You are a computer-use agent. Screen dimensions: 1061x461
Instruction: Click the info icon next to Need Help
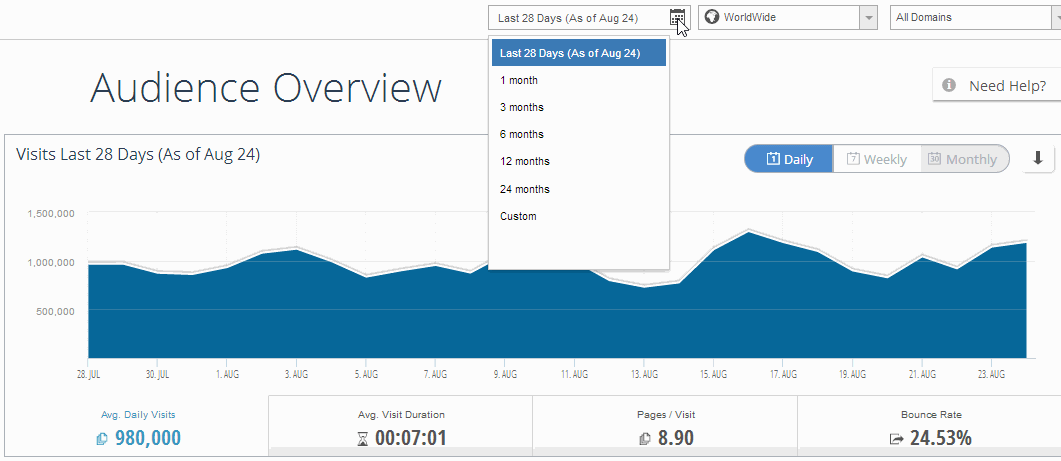click(948, 86)
